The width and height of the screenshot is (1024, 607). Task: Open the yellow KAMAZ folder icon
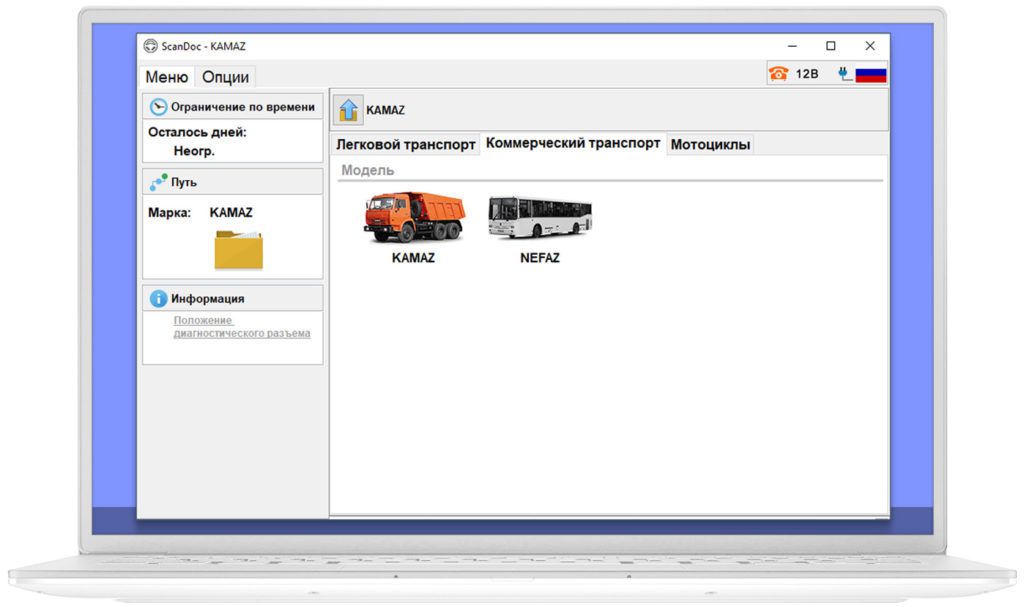tap(238, 249)
